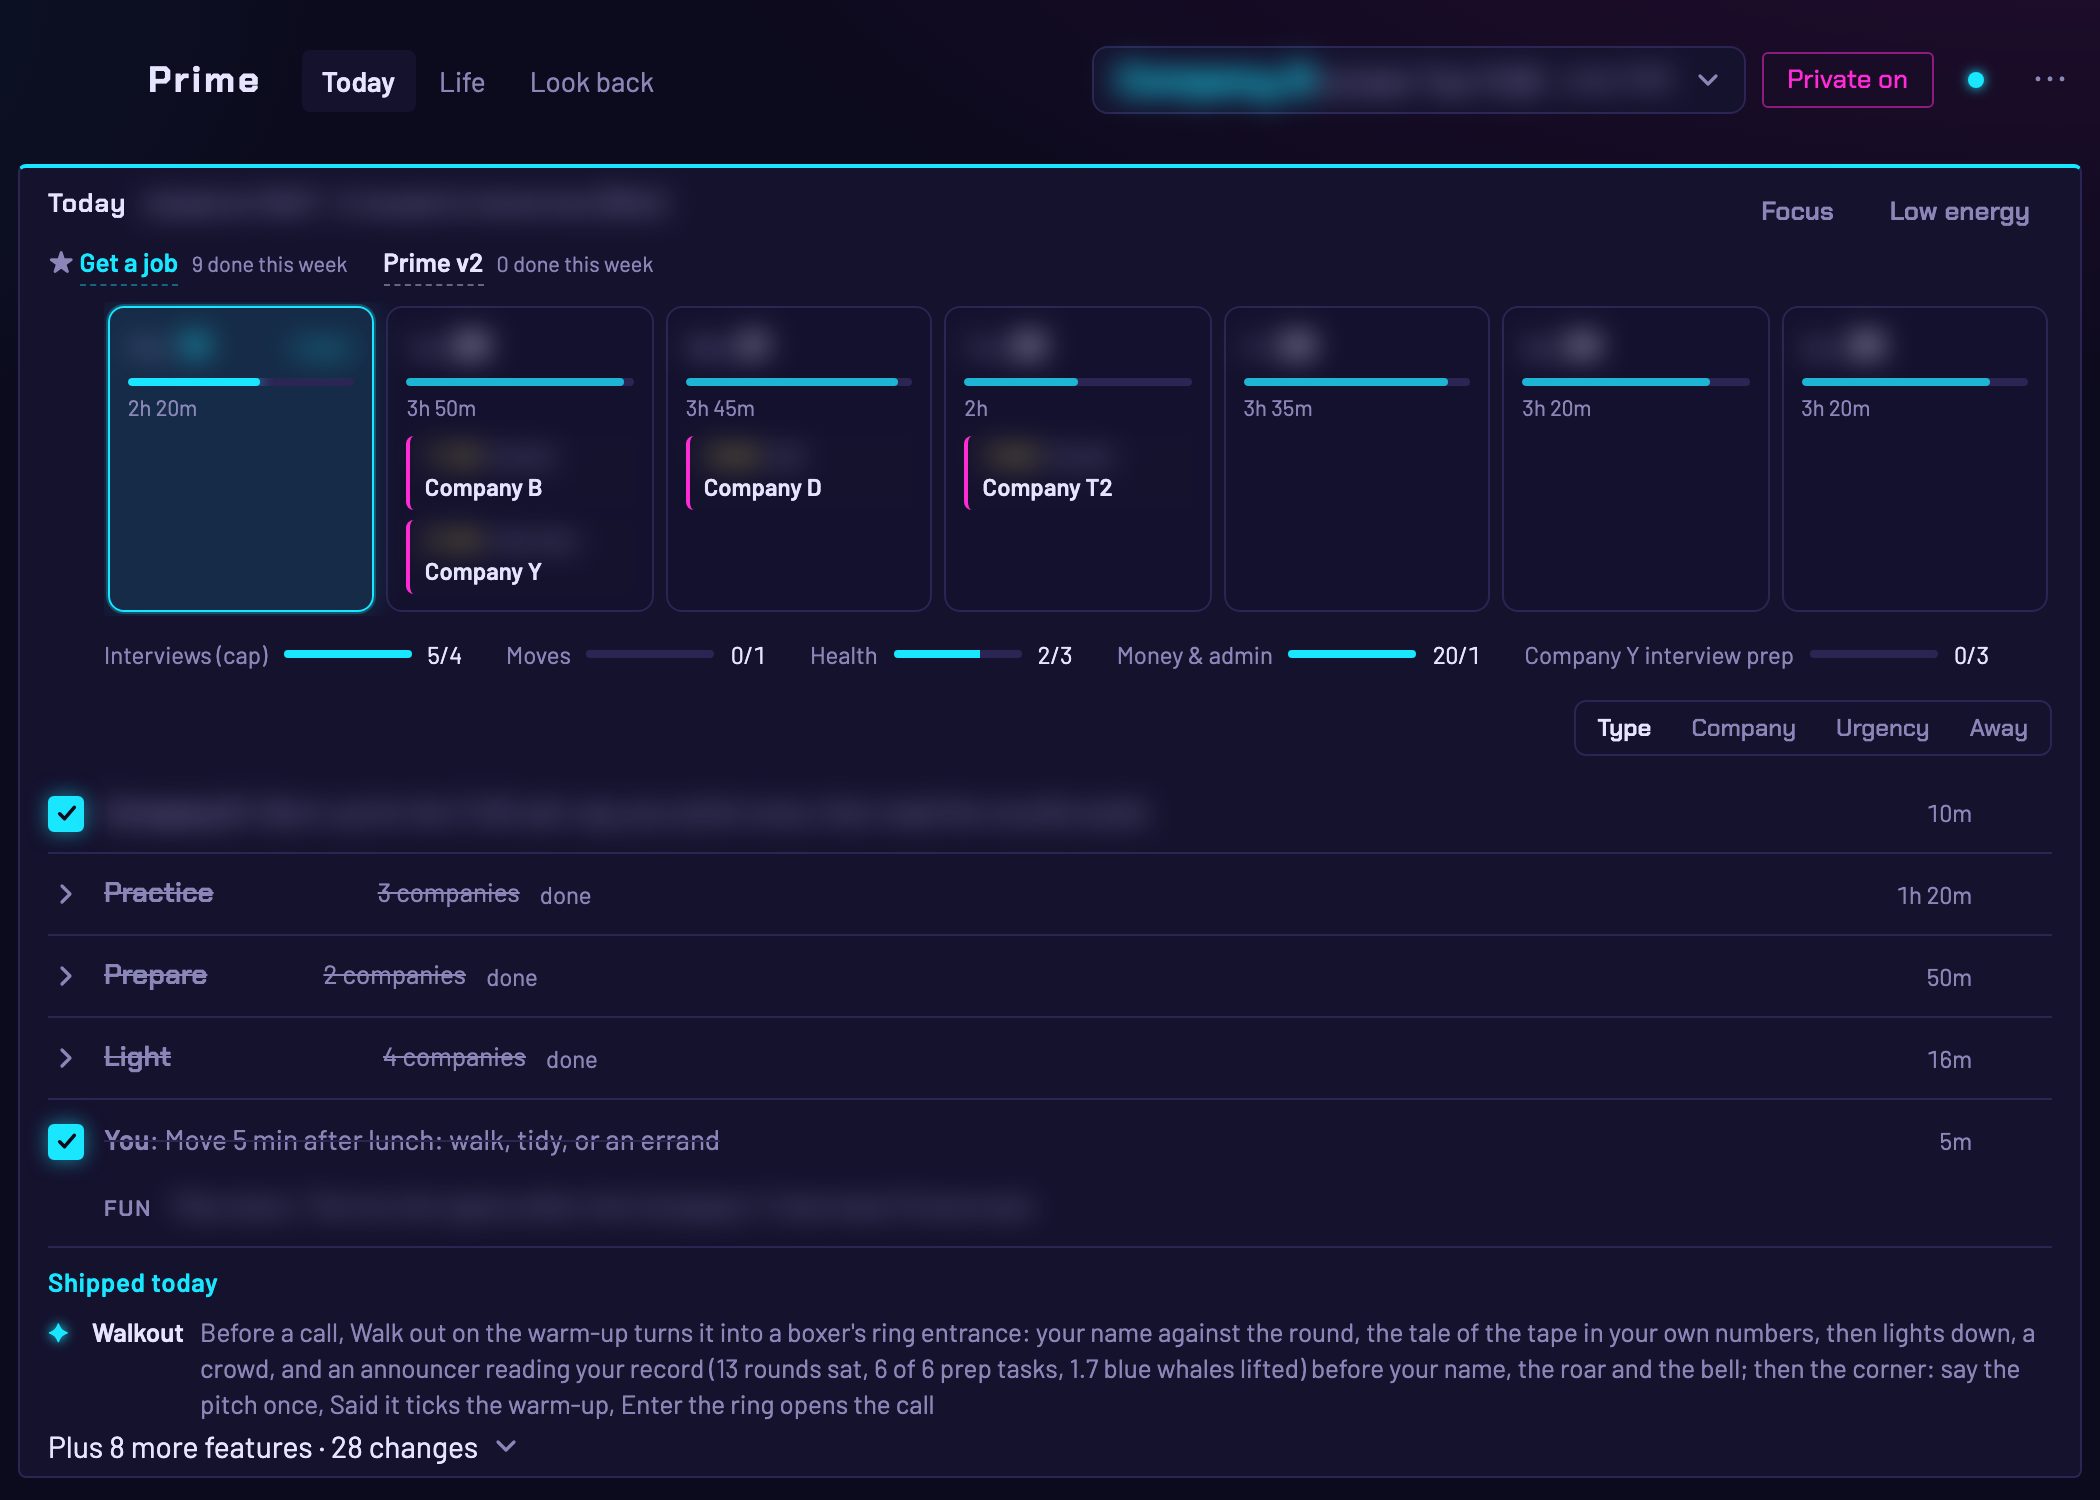This screenshot has height=1500, width=2100.
Task: Group tasks by Company
Action: [x=1743, y=728]
